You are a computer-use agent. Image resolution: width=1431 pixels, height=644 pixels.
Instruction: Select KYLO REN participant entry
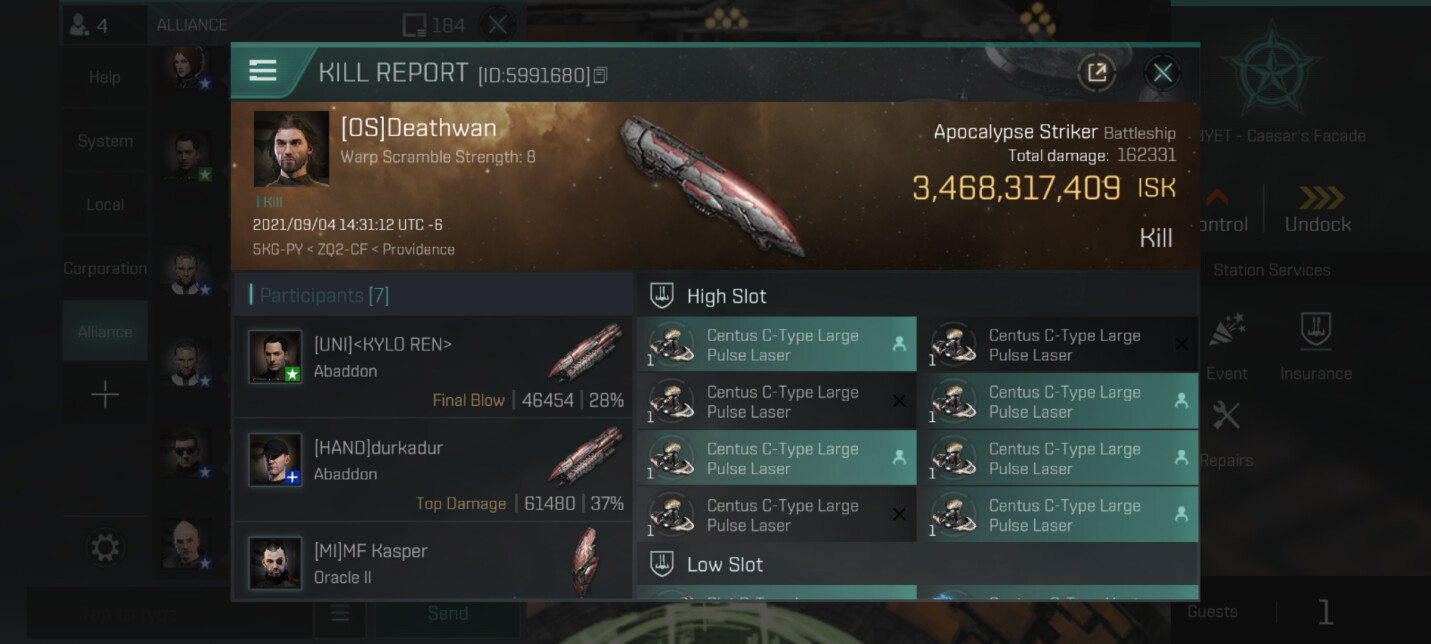[433, 366]
